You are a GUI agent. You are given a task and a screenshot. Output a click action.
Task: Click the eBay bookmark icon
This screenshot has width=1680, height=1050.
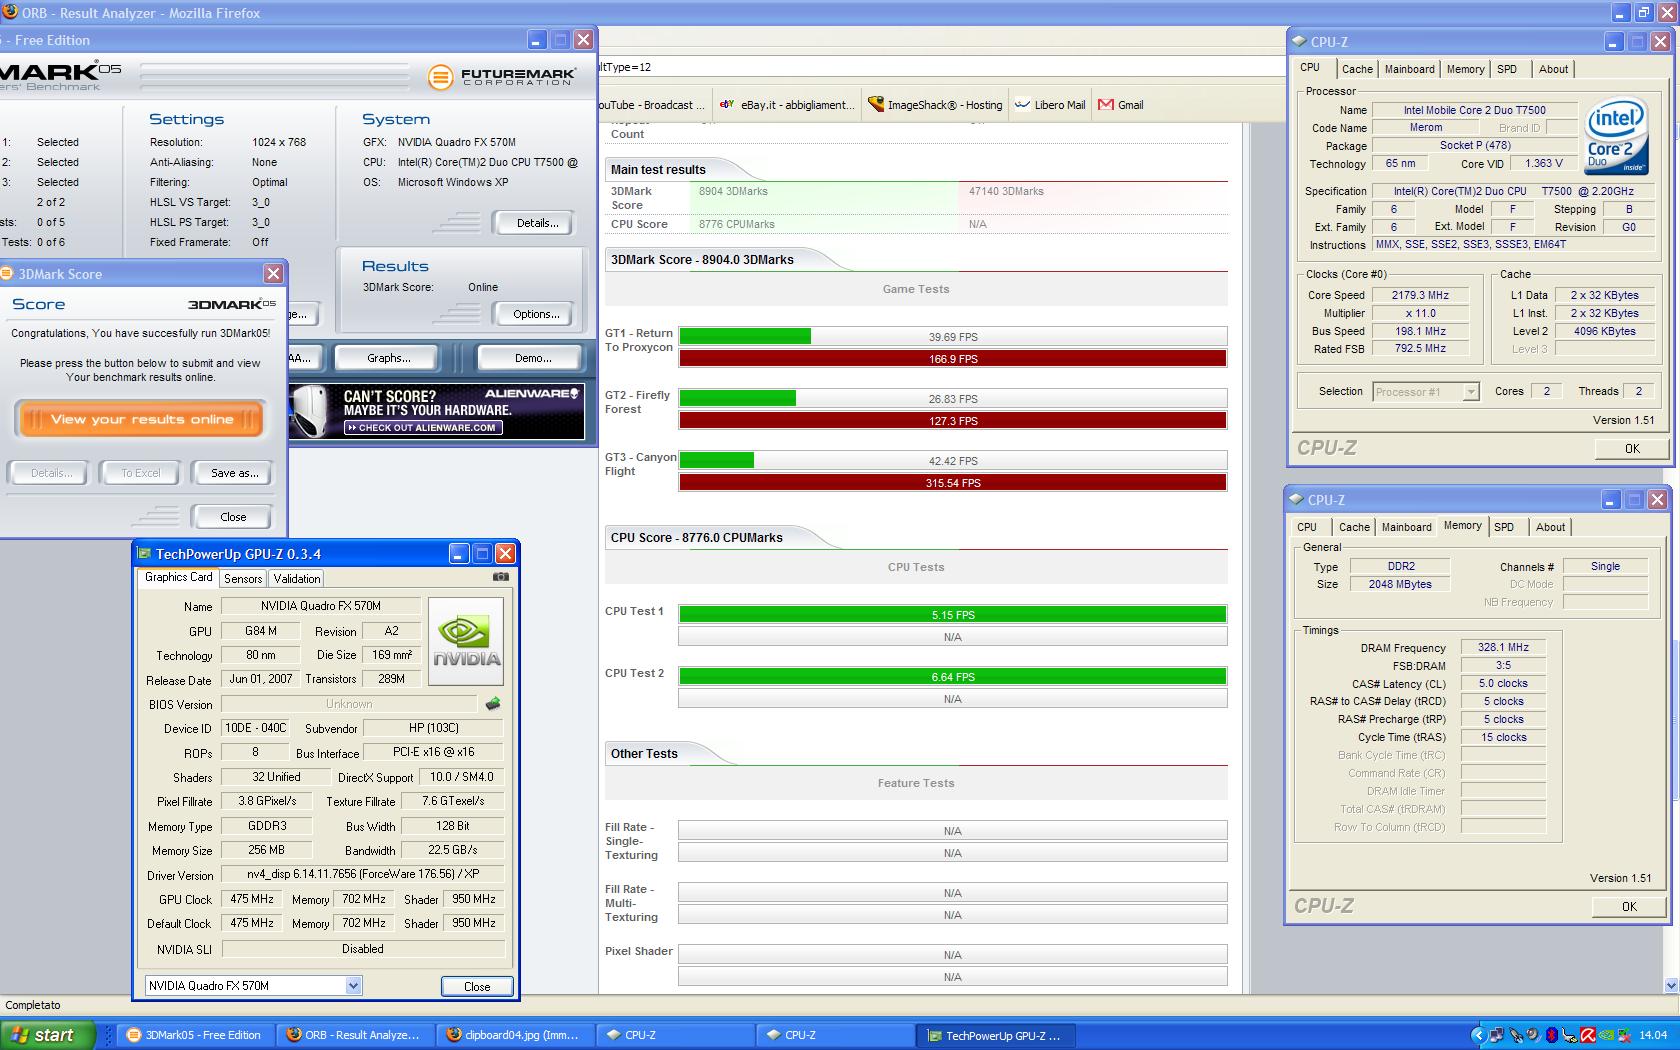point(728,104)
